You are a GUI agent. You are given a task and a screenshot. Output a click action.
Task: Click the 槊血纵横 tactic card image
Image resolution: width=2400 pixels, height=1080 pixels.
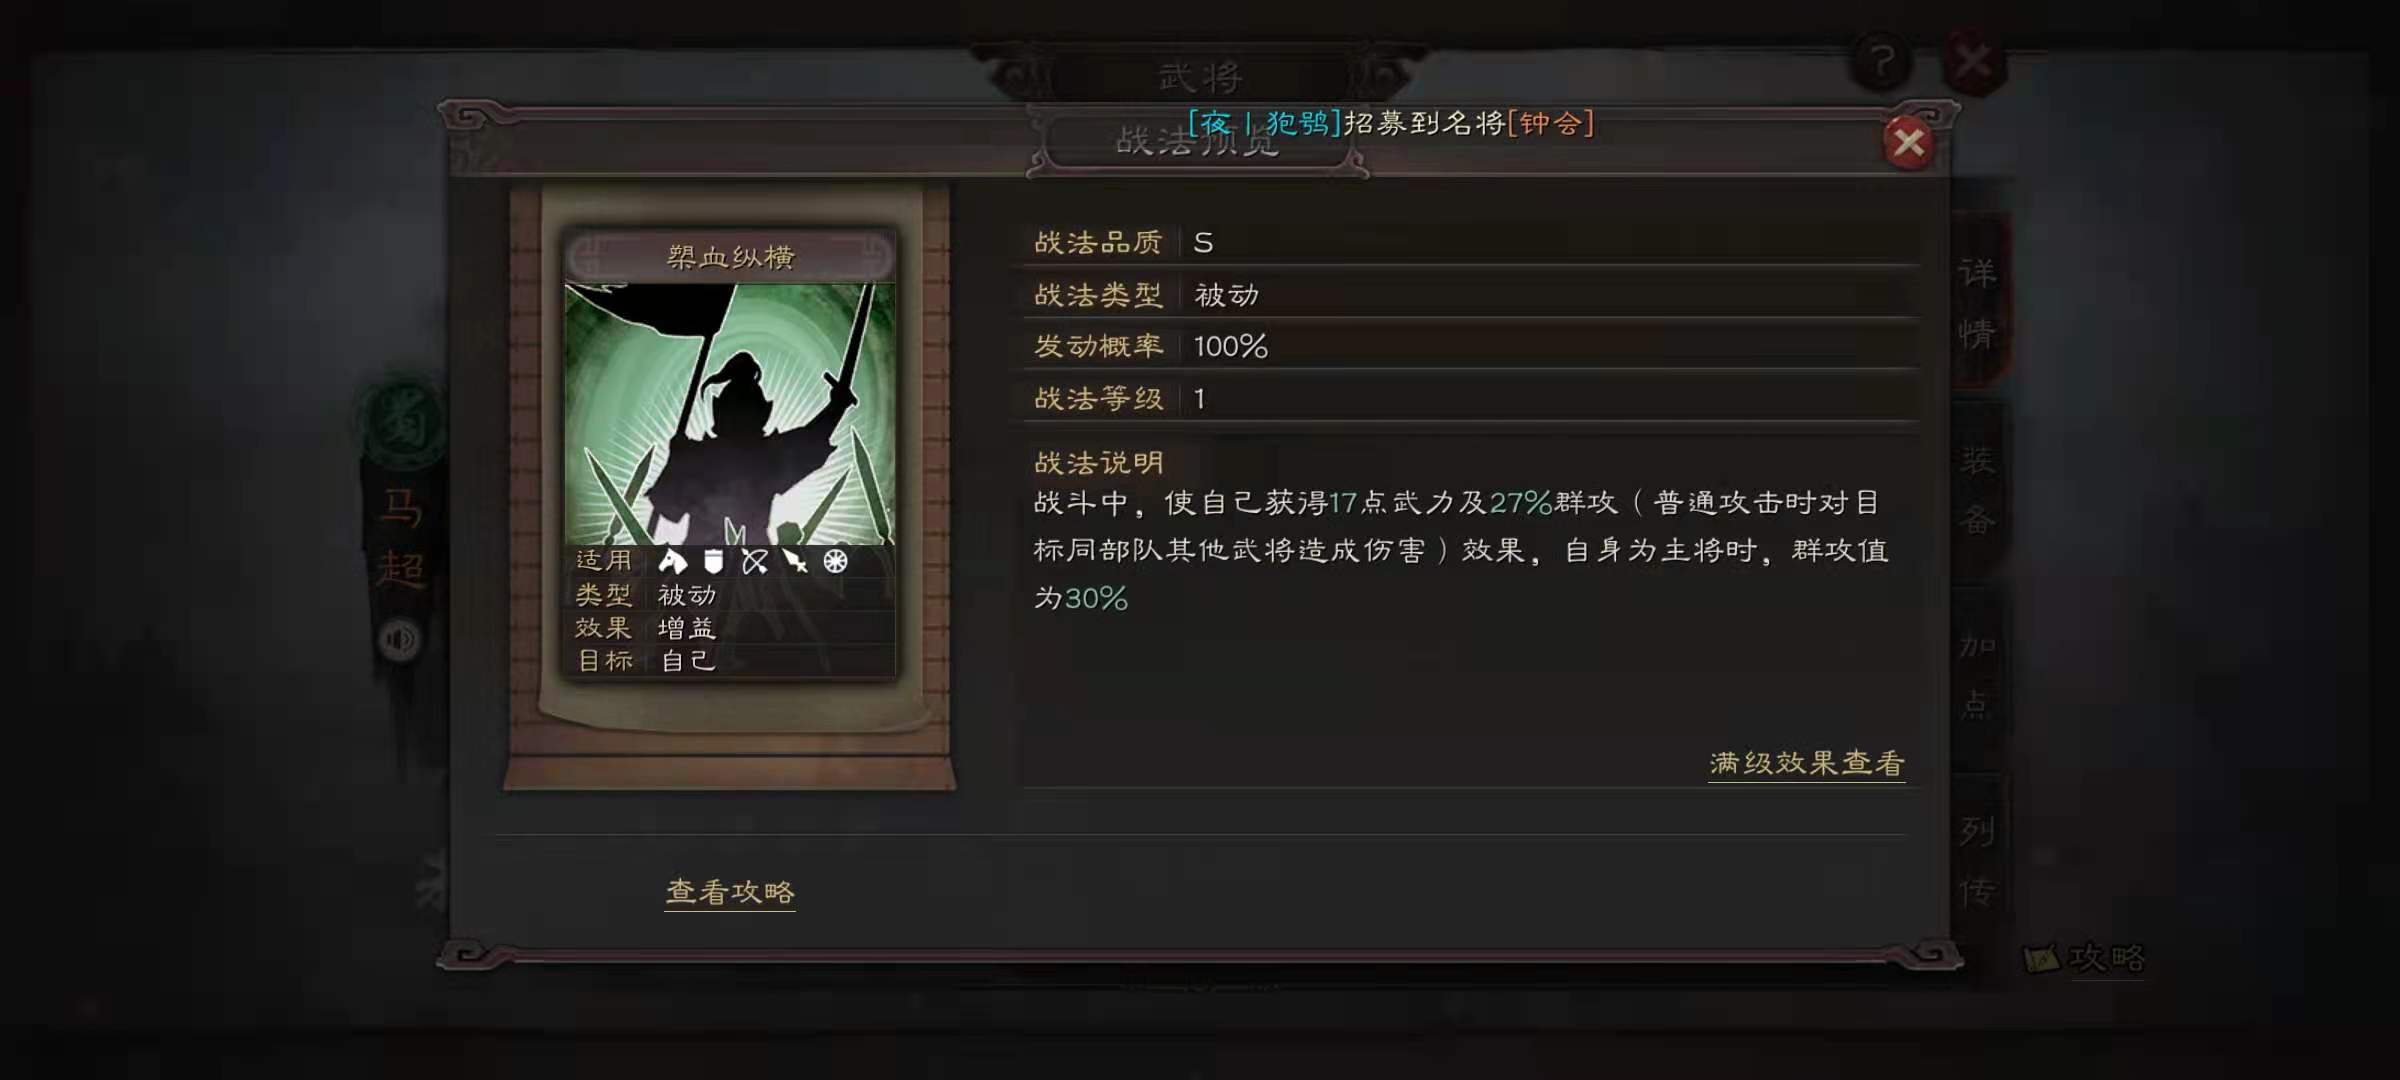(730, 414)
